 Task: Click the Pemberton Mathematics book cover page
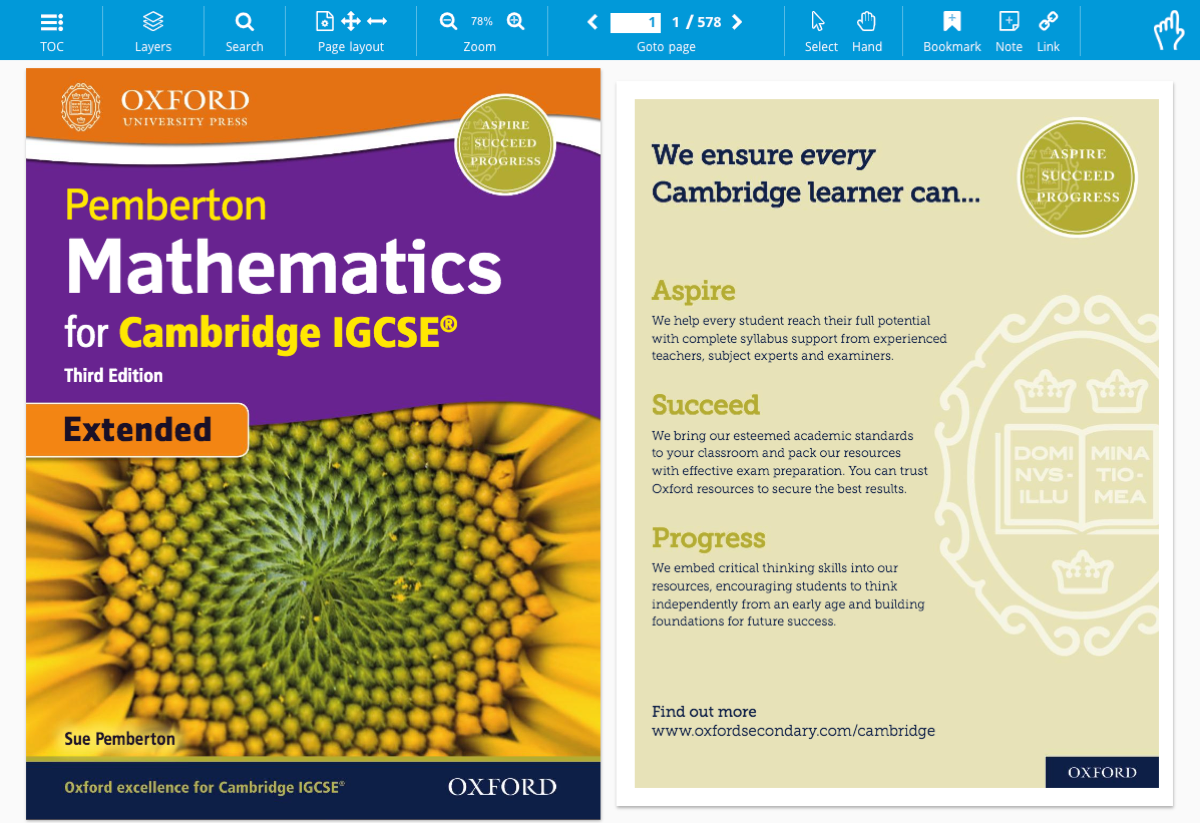pos(313,444)
